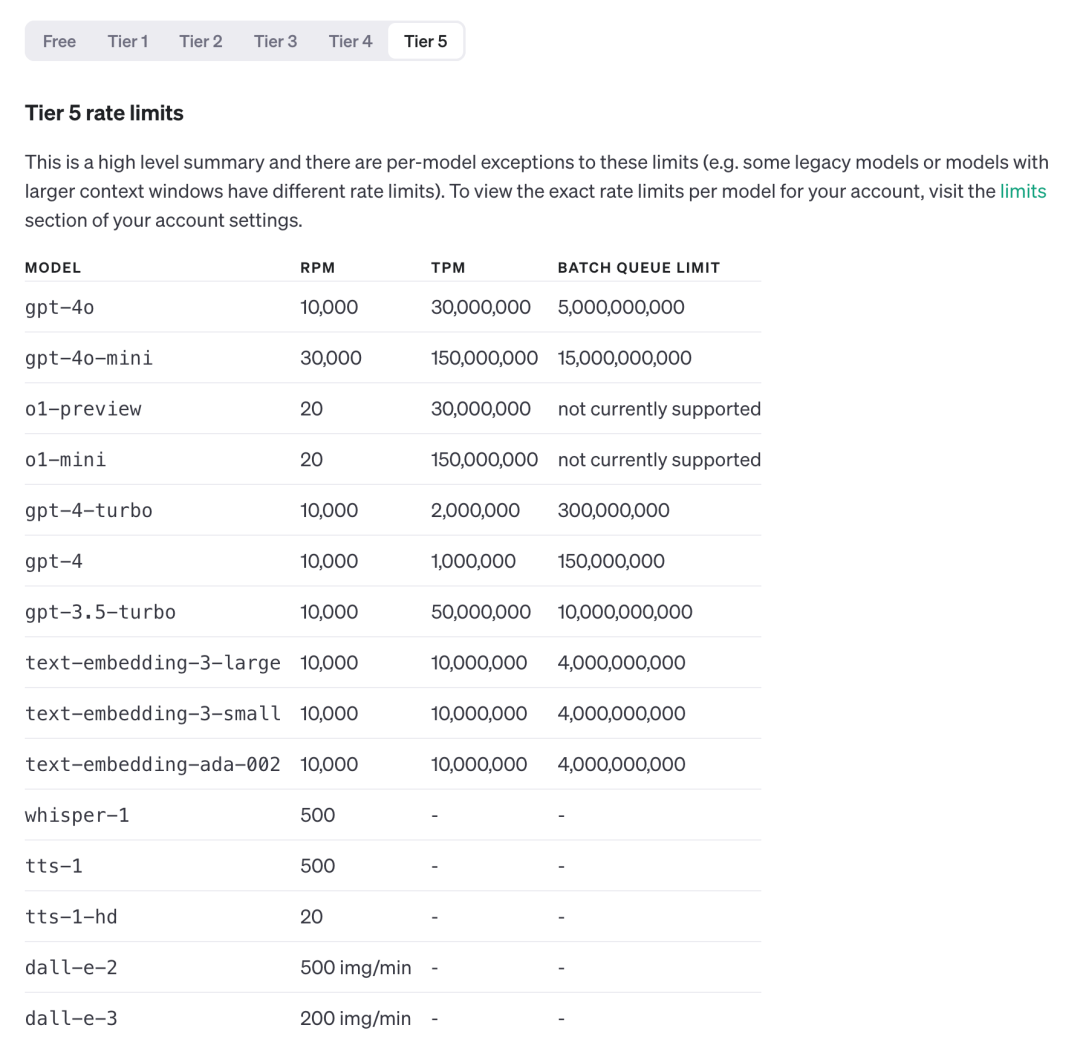Click the BATCH QUEUE LIMIT column header
Screen dimensions: 1080x1051
(638, 267)
